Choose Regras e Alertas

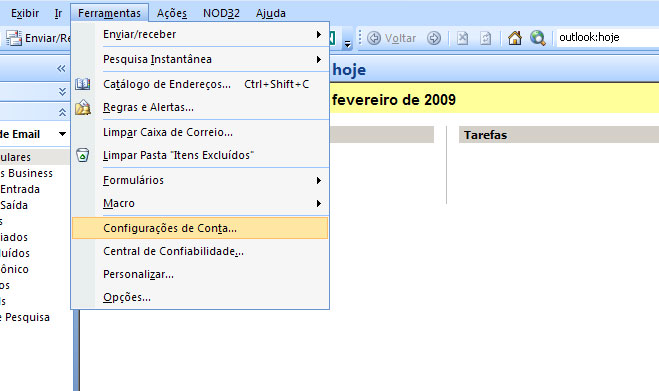point(200,107)
